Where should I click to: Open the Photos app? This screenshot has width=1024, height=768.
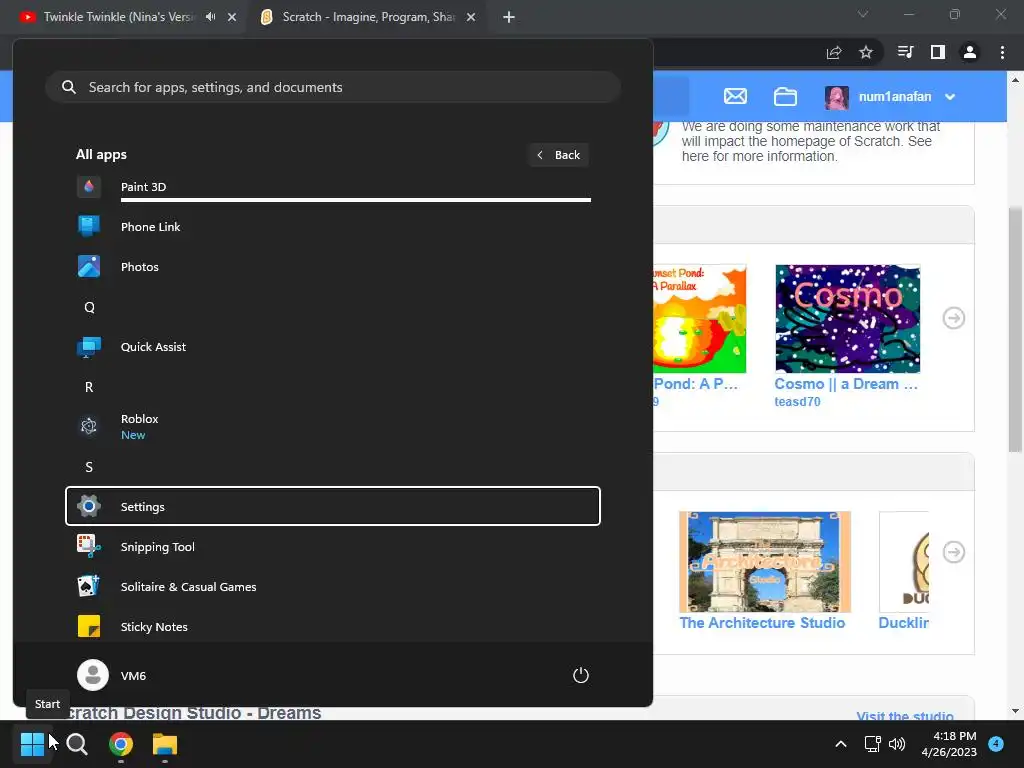click(x=332, y=266)
